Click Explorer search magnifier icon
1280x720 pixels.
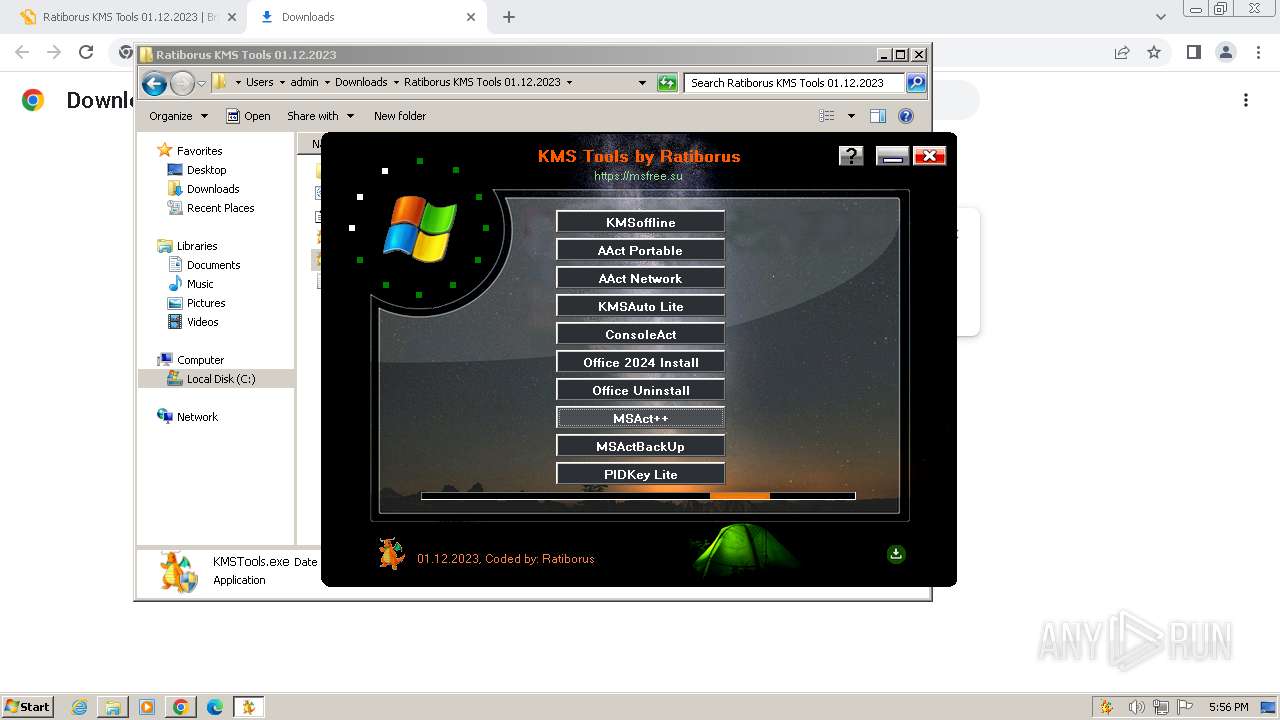click(x=915, y=83)
